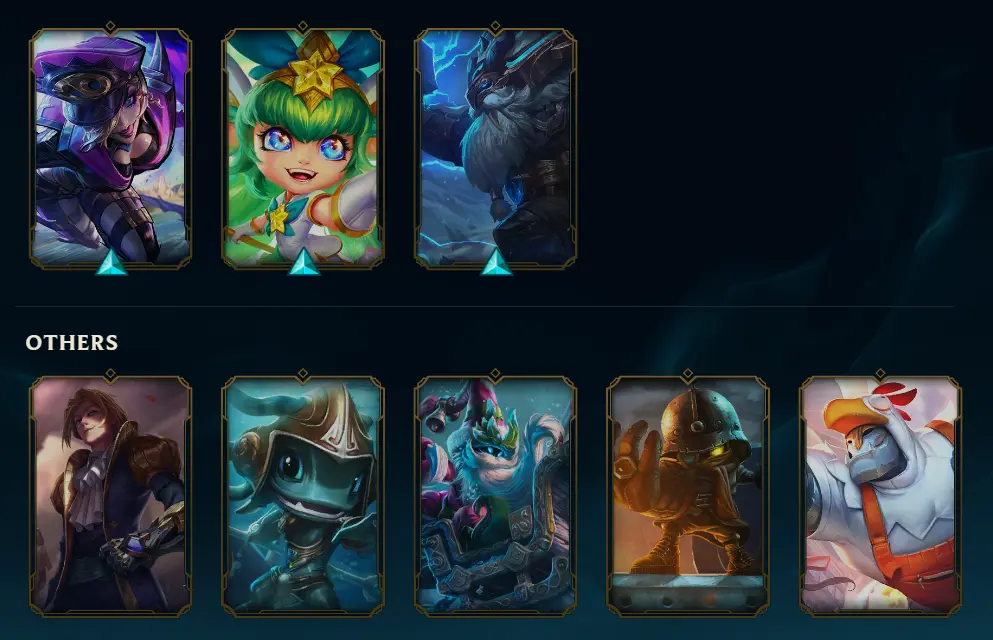
Task: Click diamond ornament atop Ezreal suit card
Action: coord(110,374)
